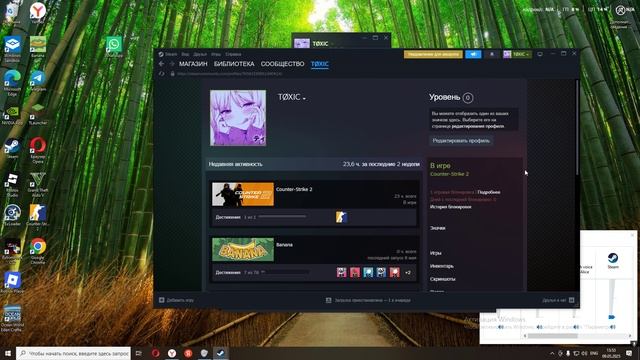
Task: Open the notification center on the taskbar
Action: tap(629, 353)
